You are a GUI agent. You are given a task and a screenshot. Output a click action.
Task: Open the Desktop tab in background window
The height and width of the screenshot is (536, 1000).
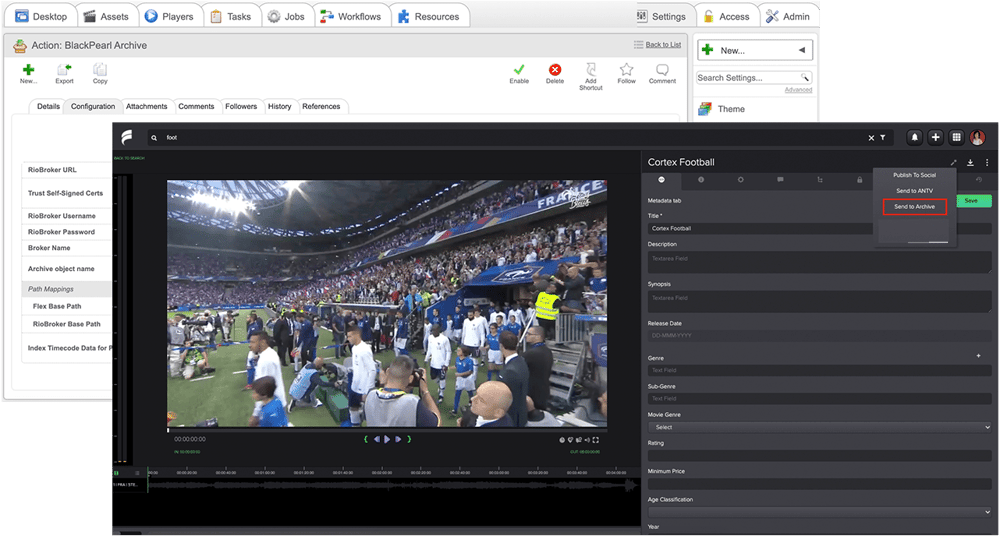point(41,17)
